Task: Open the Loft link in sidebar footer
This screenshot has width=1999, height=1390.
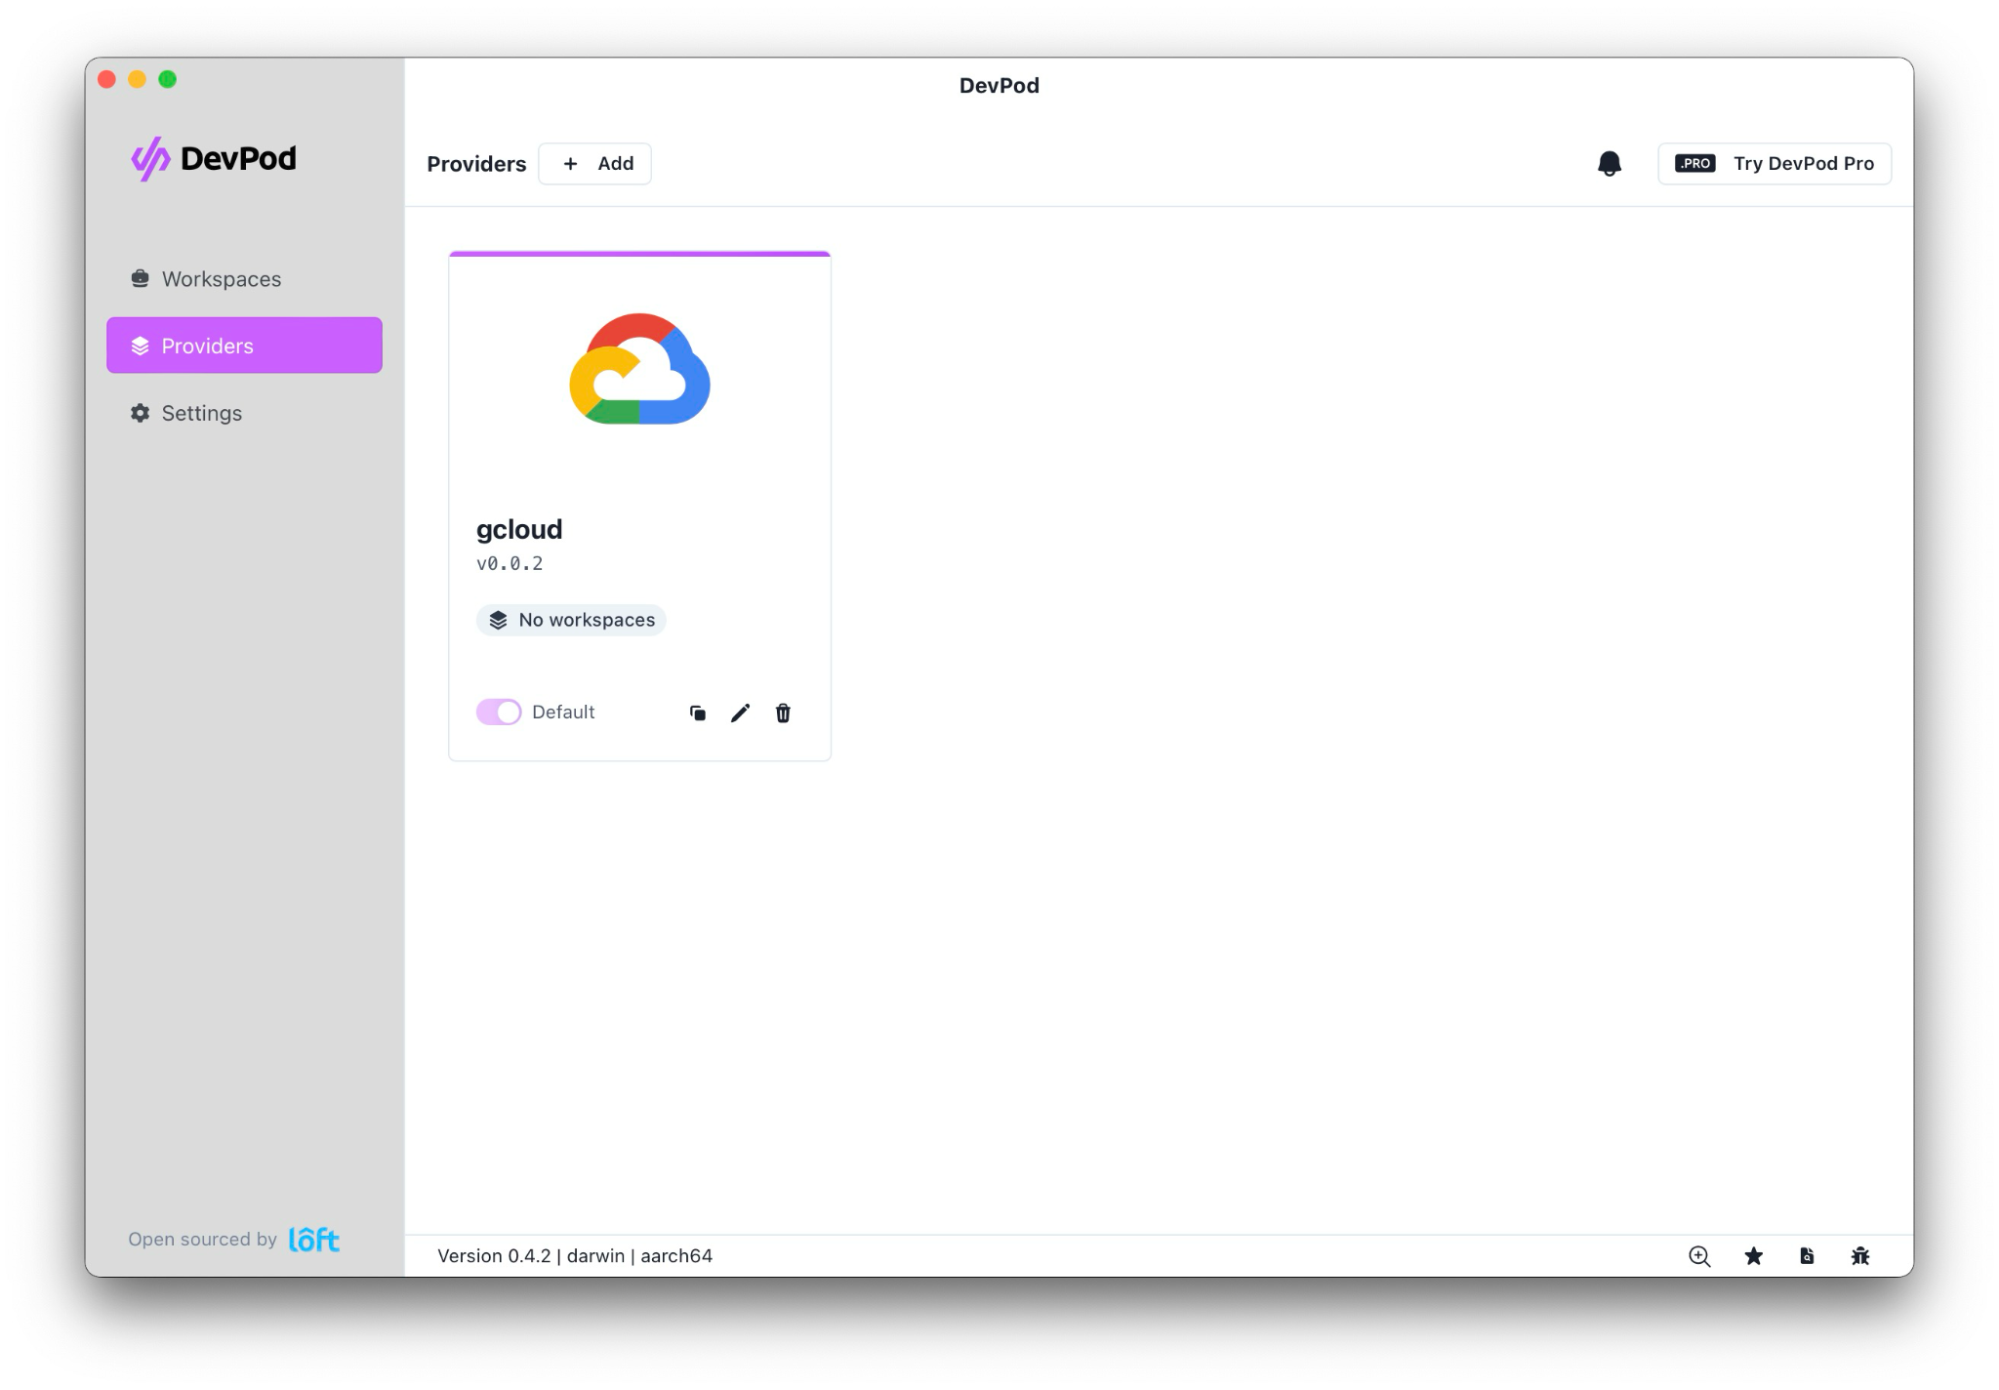Action: pos(314,1240)
